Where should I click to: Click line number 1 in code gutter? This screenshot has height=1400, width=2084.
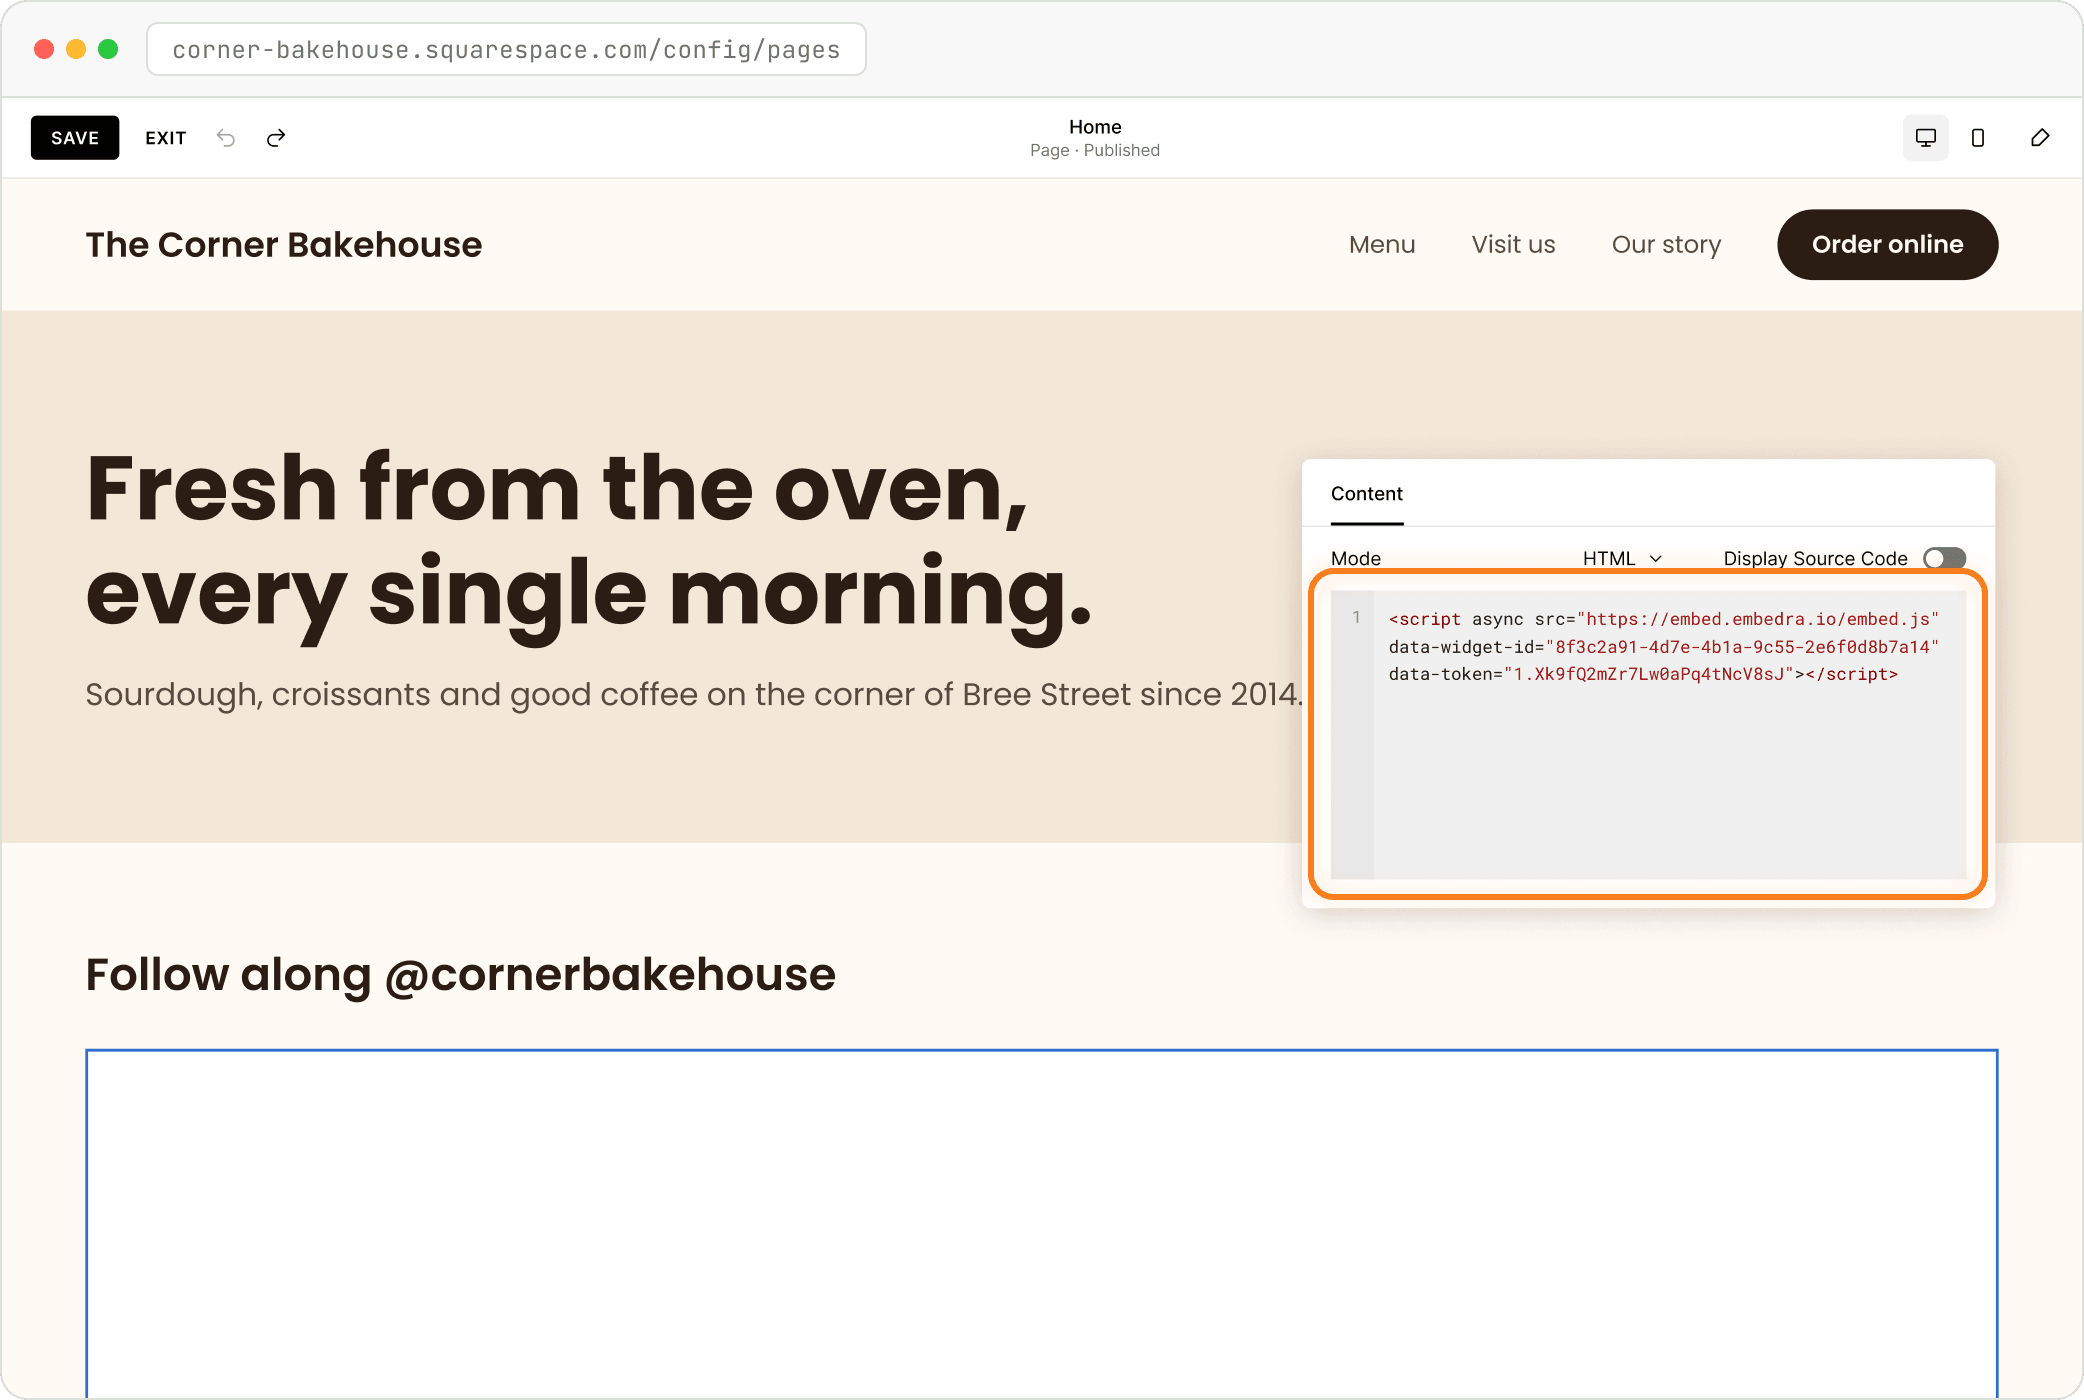pos(1356,618)
